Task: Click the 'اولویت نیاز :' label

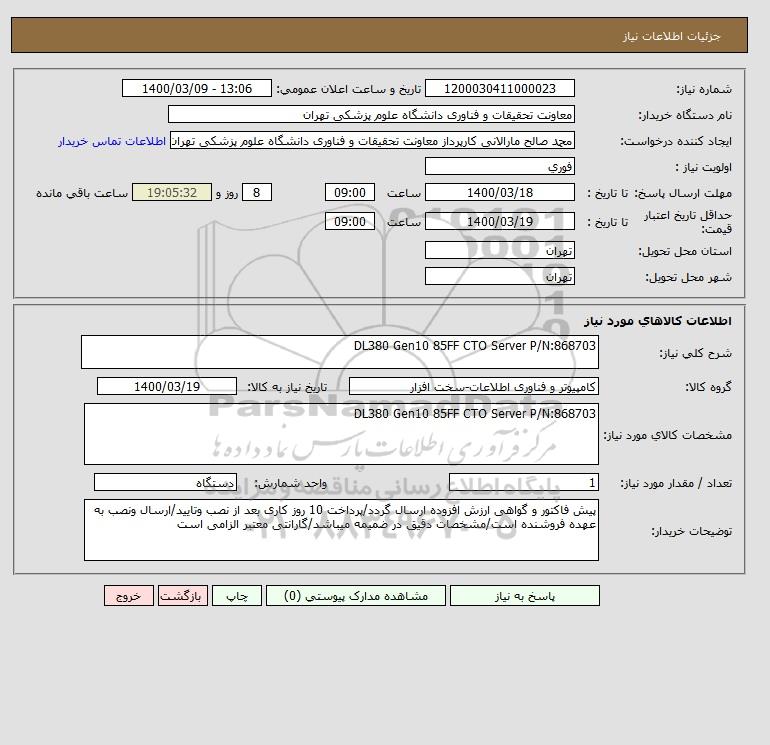Action: click(703, 167)
